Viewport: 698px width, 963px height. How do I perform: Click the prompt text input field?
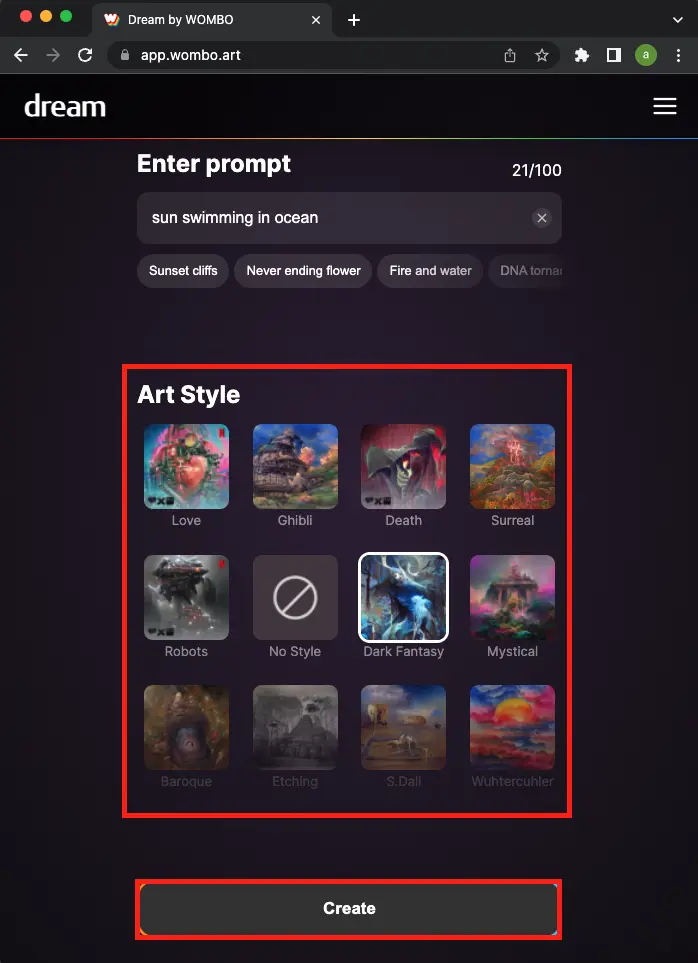(x=349, y=218)
